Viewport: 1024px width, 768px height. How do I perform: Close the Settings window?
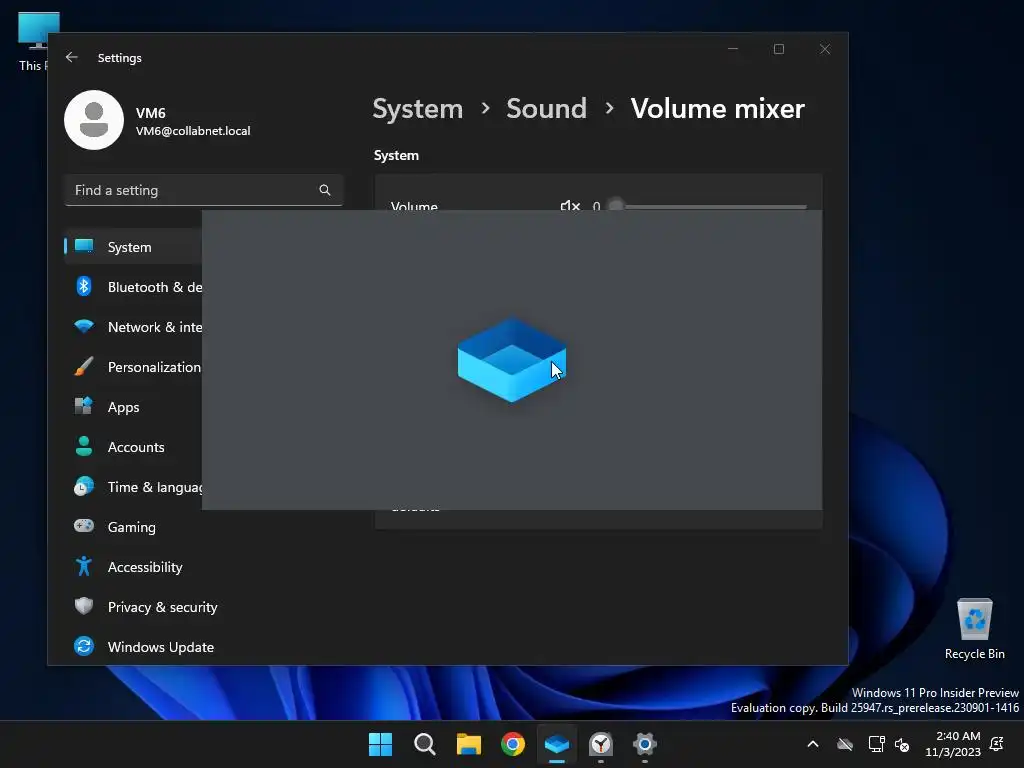click(825, 49)
